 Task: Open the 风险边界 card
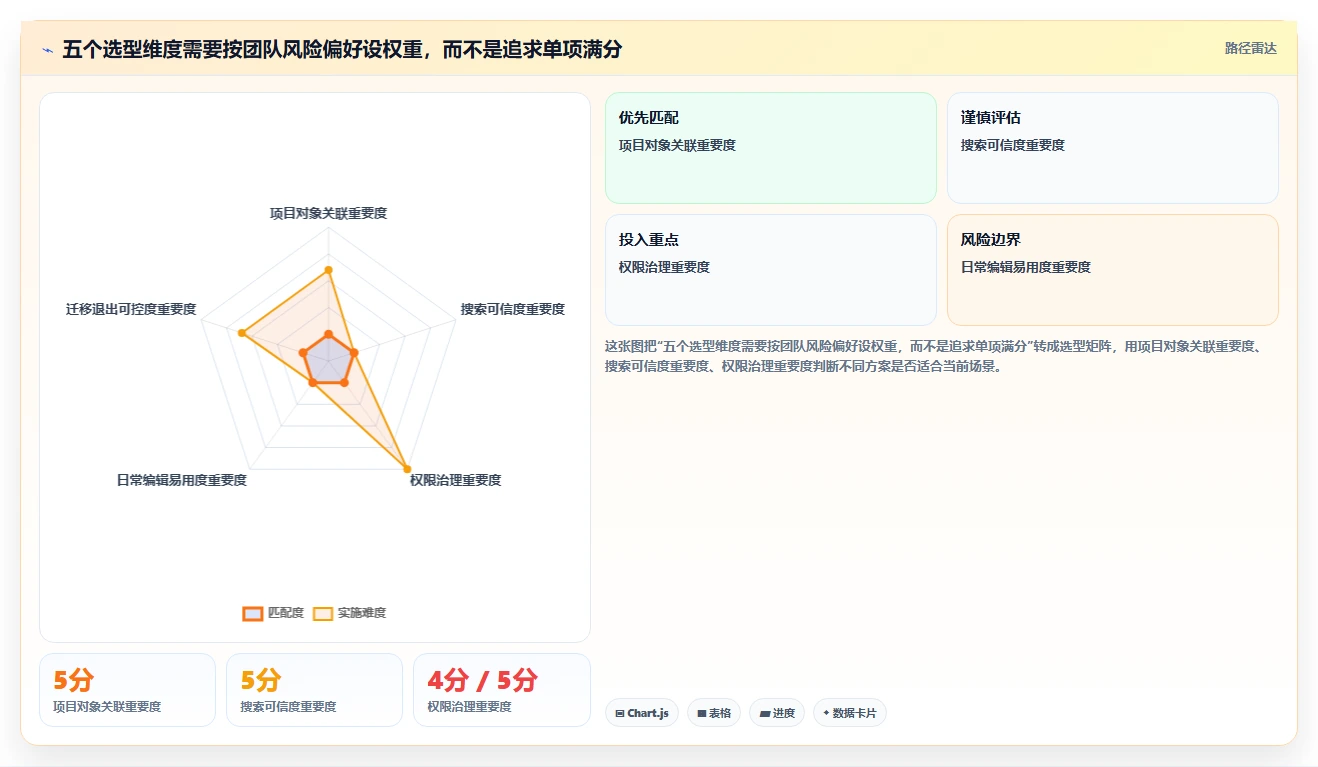pyautogui.click(x=1113, y=270)
